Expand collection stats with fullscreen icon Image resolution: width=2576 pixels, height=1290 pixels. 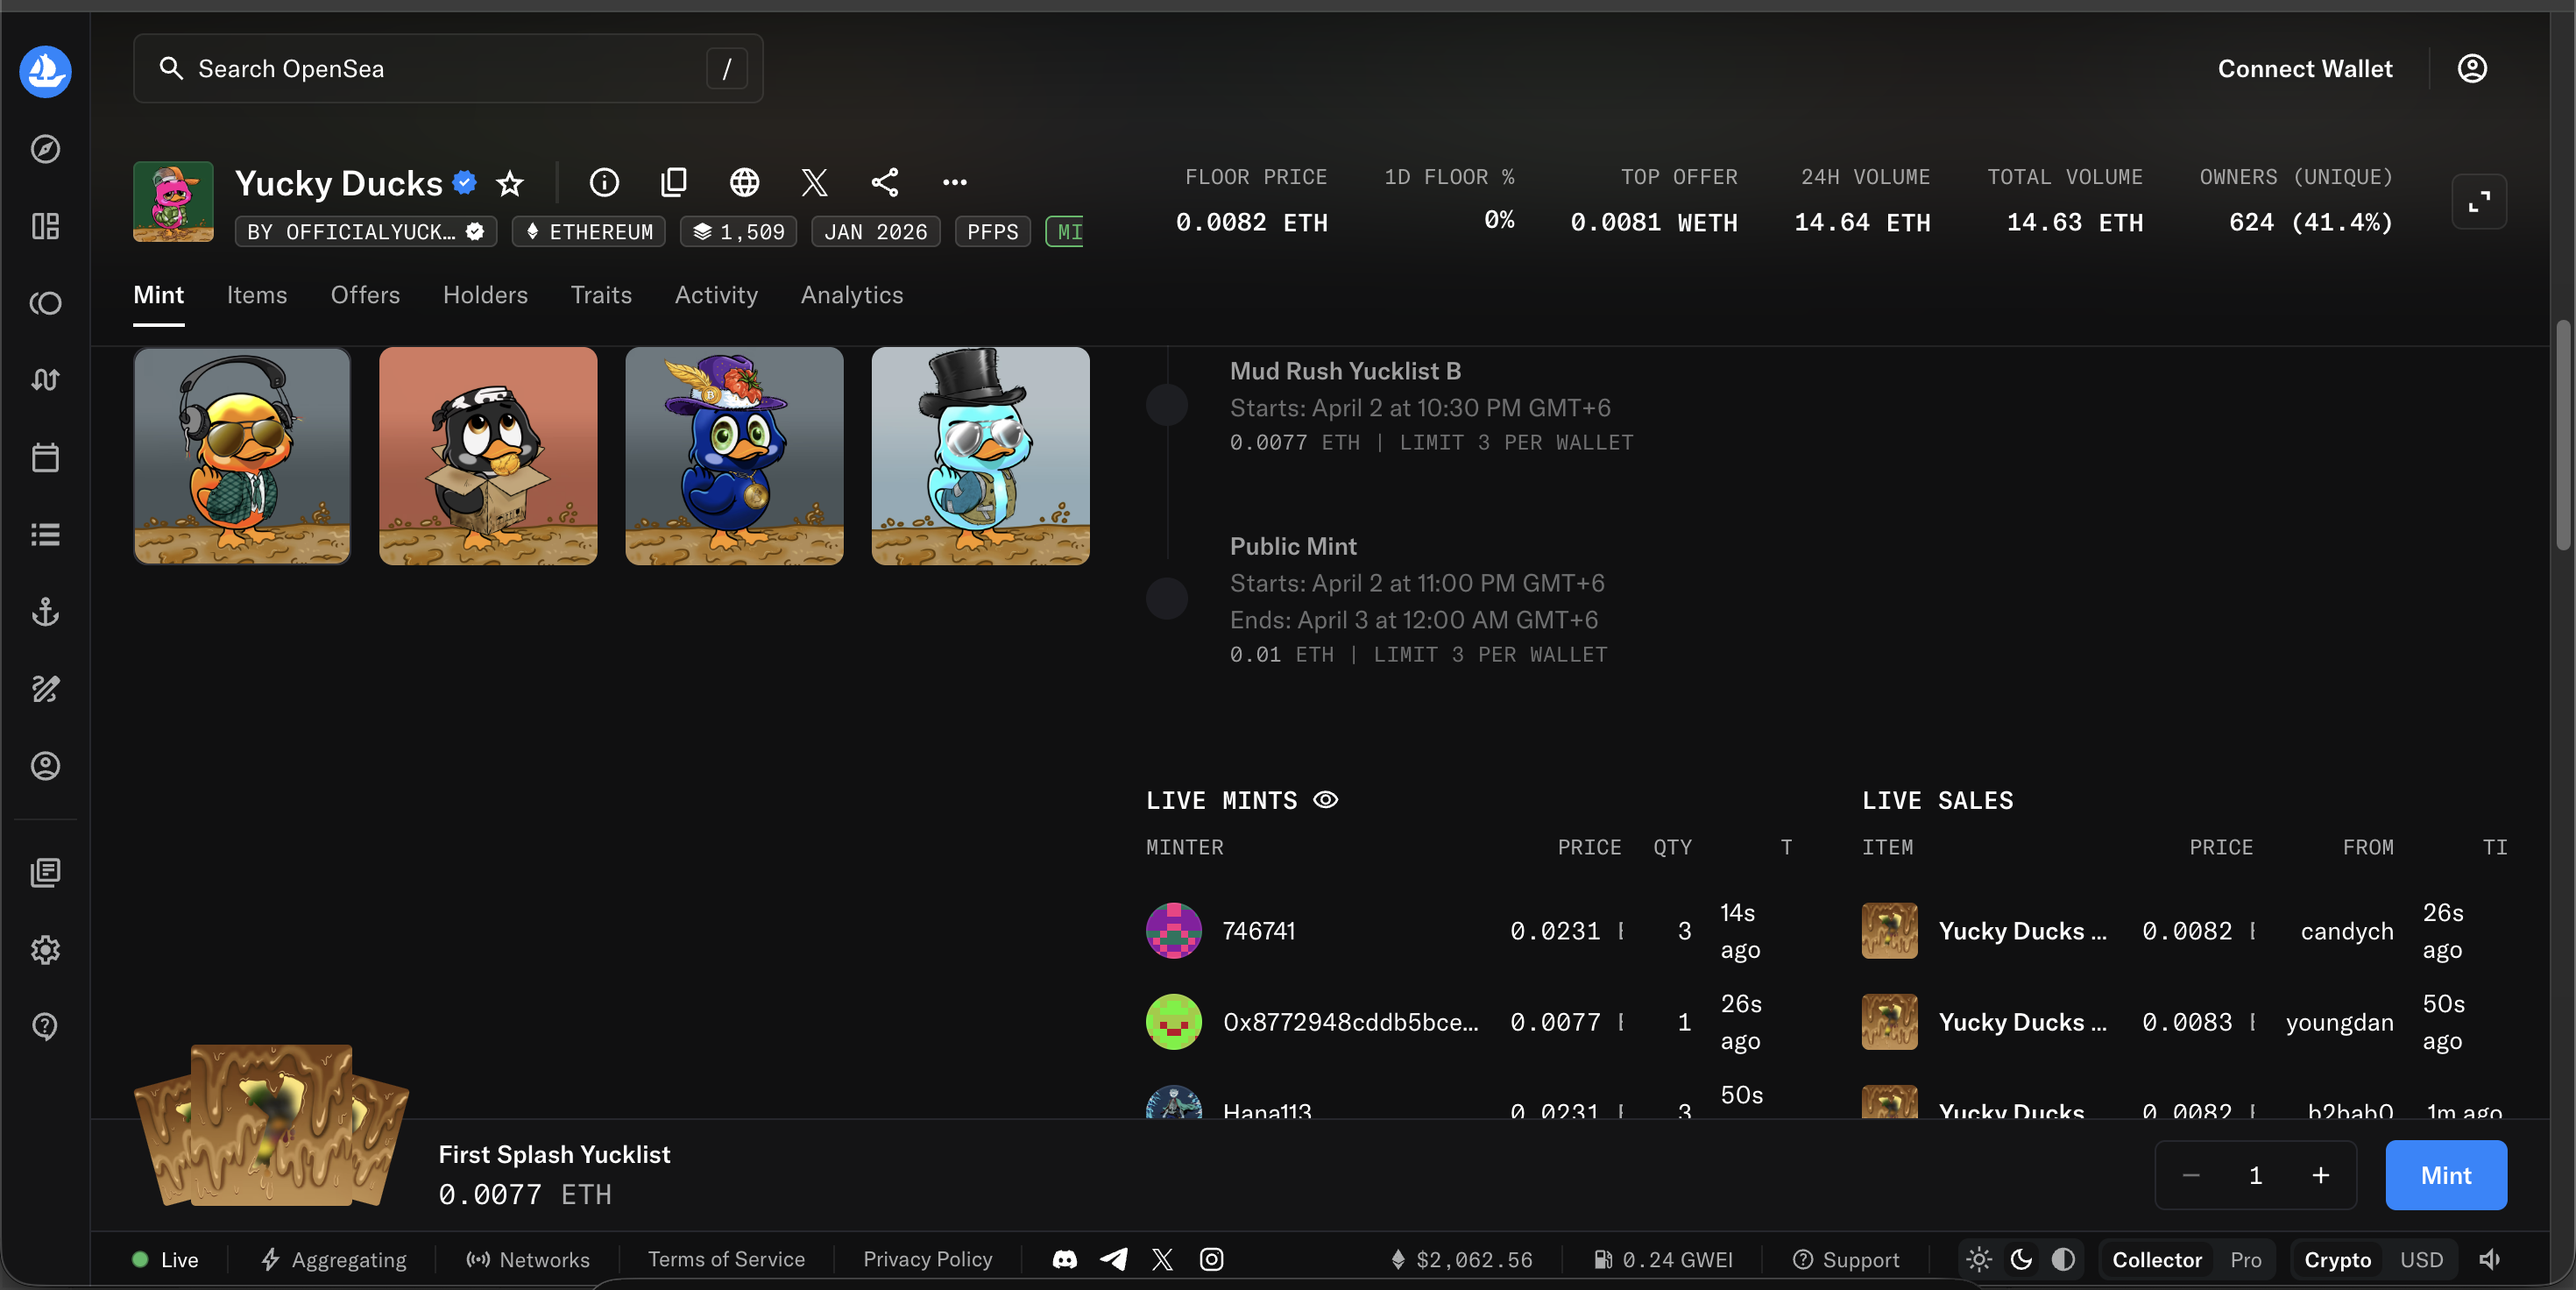pos(2479,201)
